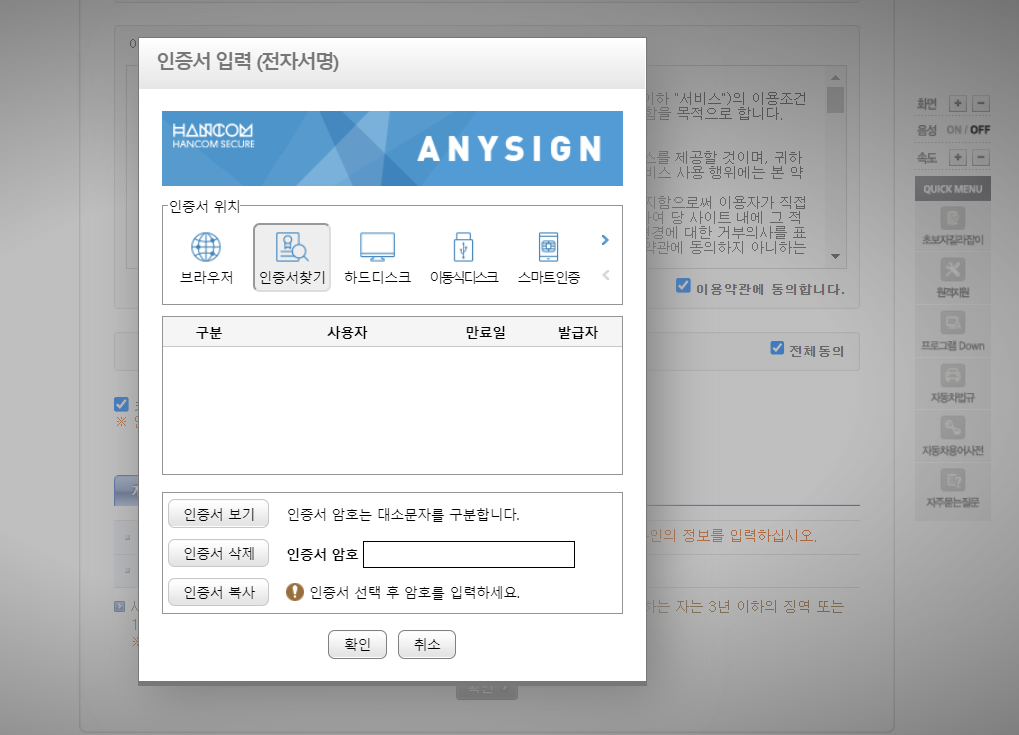
Task: Toggle the checkbox left of the dialog
Action: point(121,404)
